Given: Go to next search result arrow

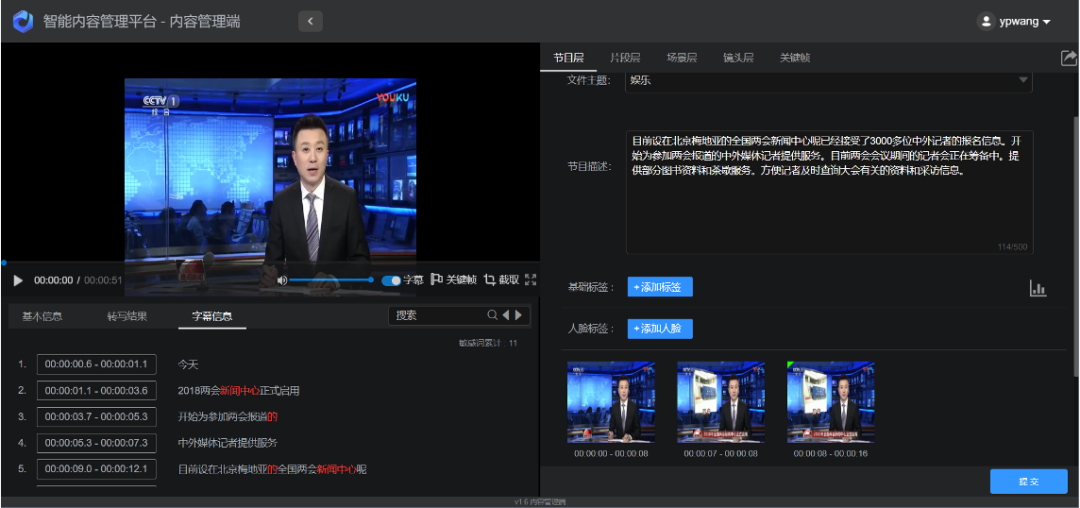Looking at the screenshot, I should tap(519, 315).
